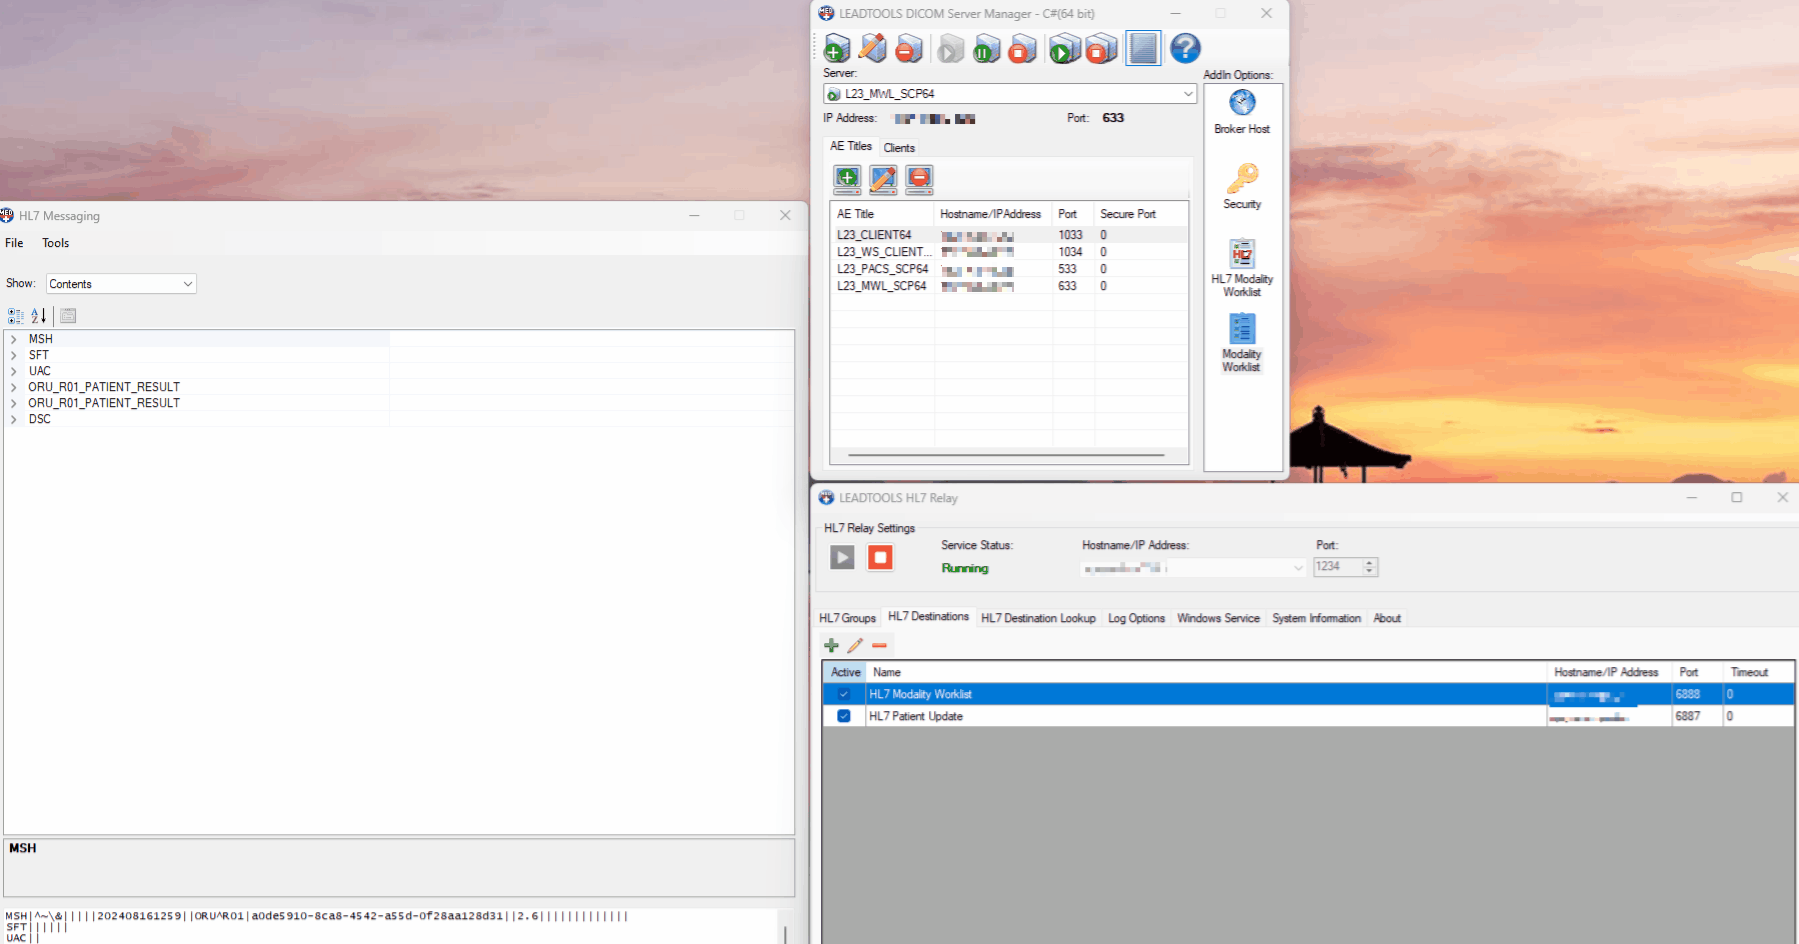Screen dimensions: 1799x944
Task: Click the Pause Server icon
Action: (986, 48)
